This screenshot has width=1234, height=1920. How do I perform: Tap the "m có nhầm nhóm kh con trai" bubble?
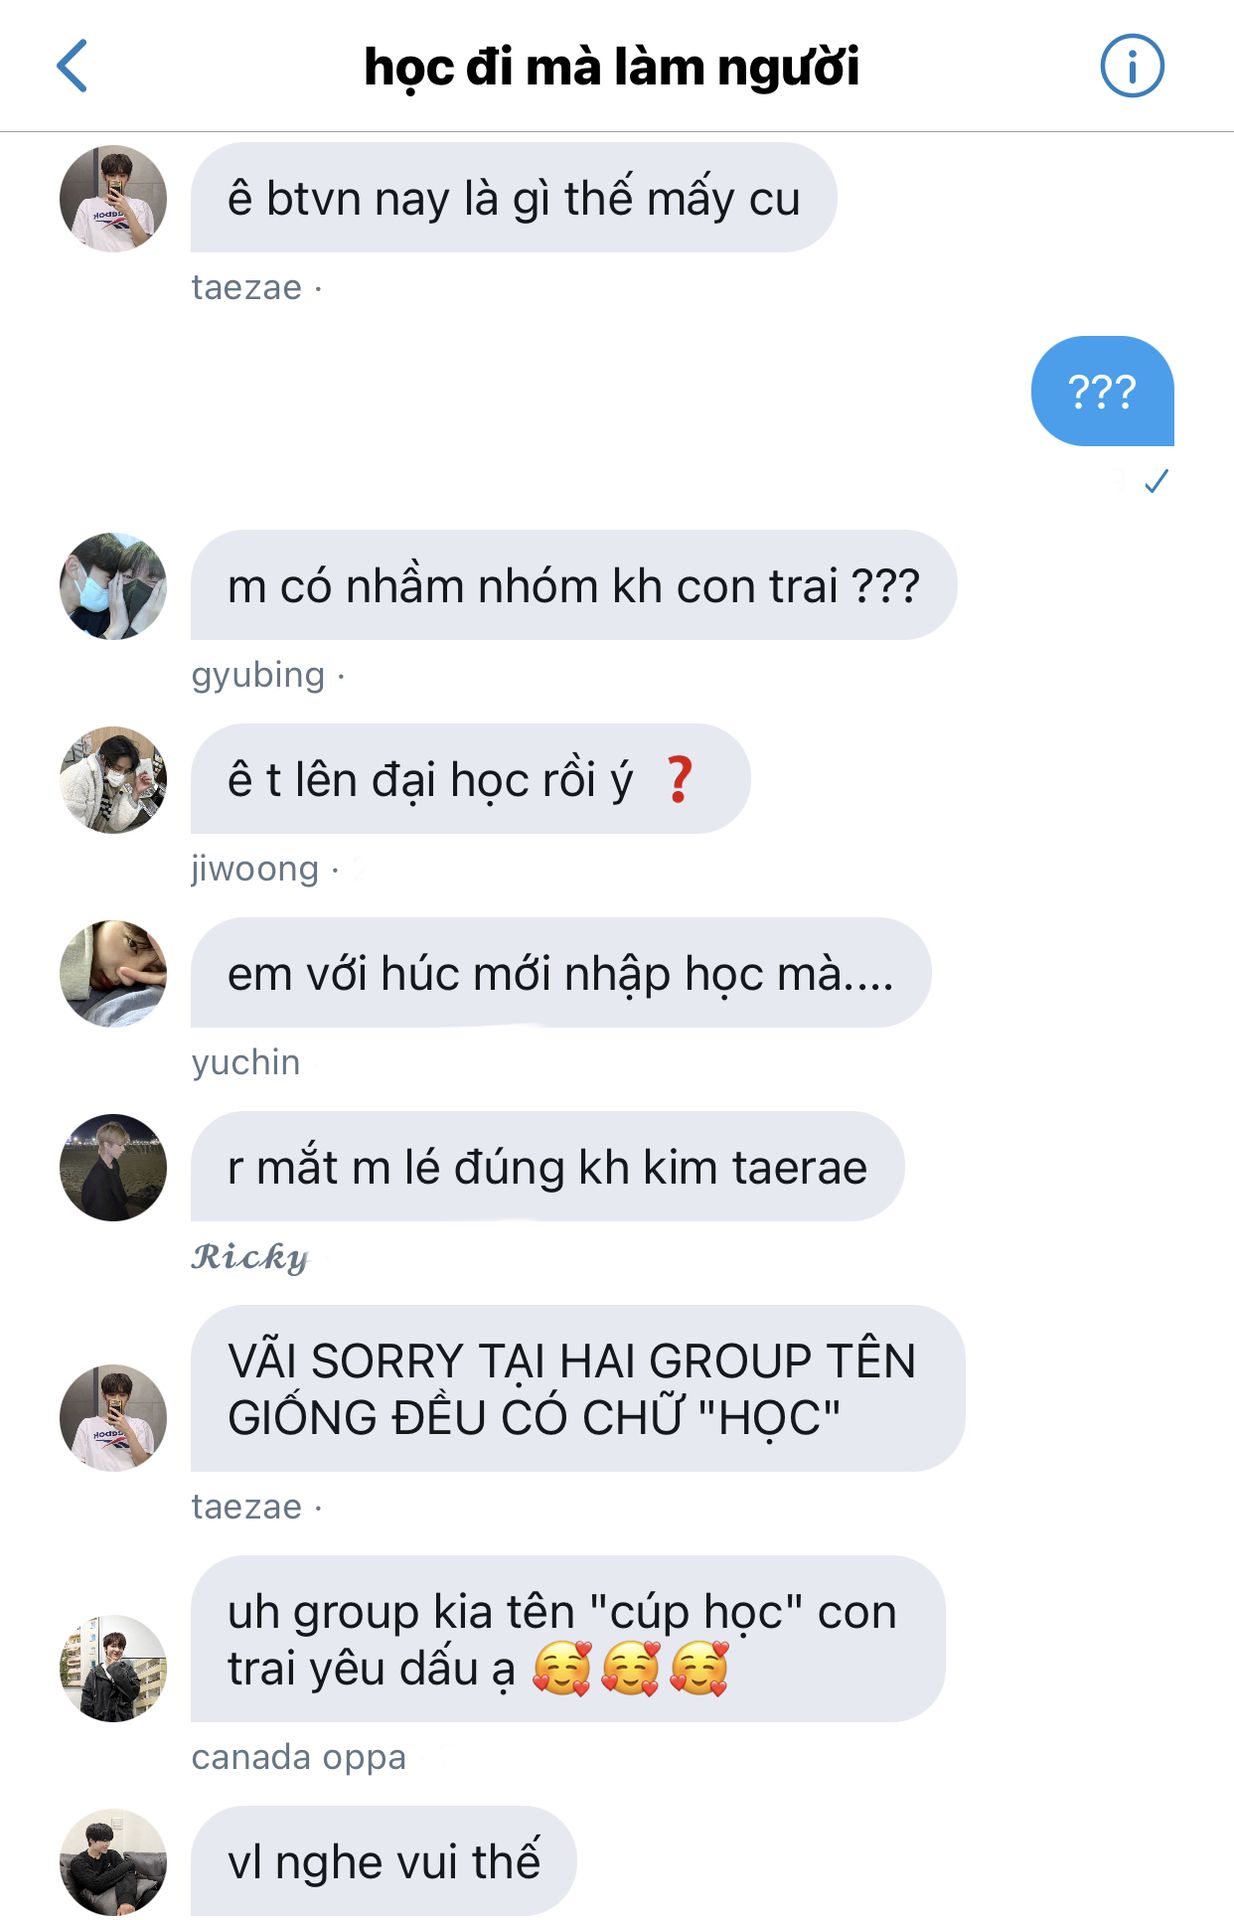[x=574, y=585]
